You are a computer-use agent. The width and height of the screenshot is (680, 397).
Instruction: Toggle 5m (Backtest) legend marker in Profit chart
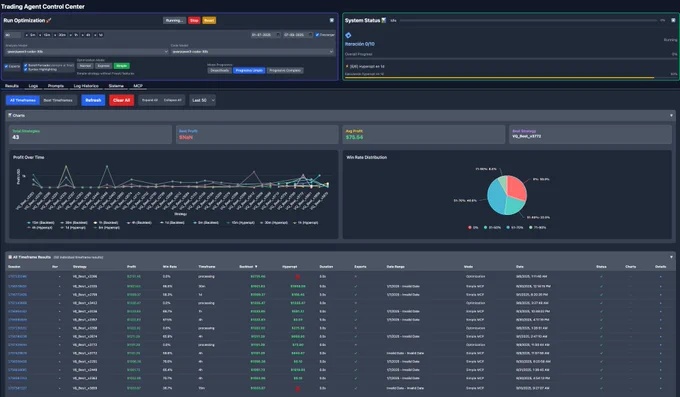(195, 223)
